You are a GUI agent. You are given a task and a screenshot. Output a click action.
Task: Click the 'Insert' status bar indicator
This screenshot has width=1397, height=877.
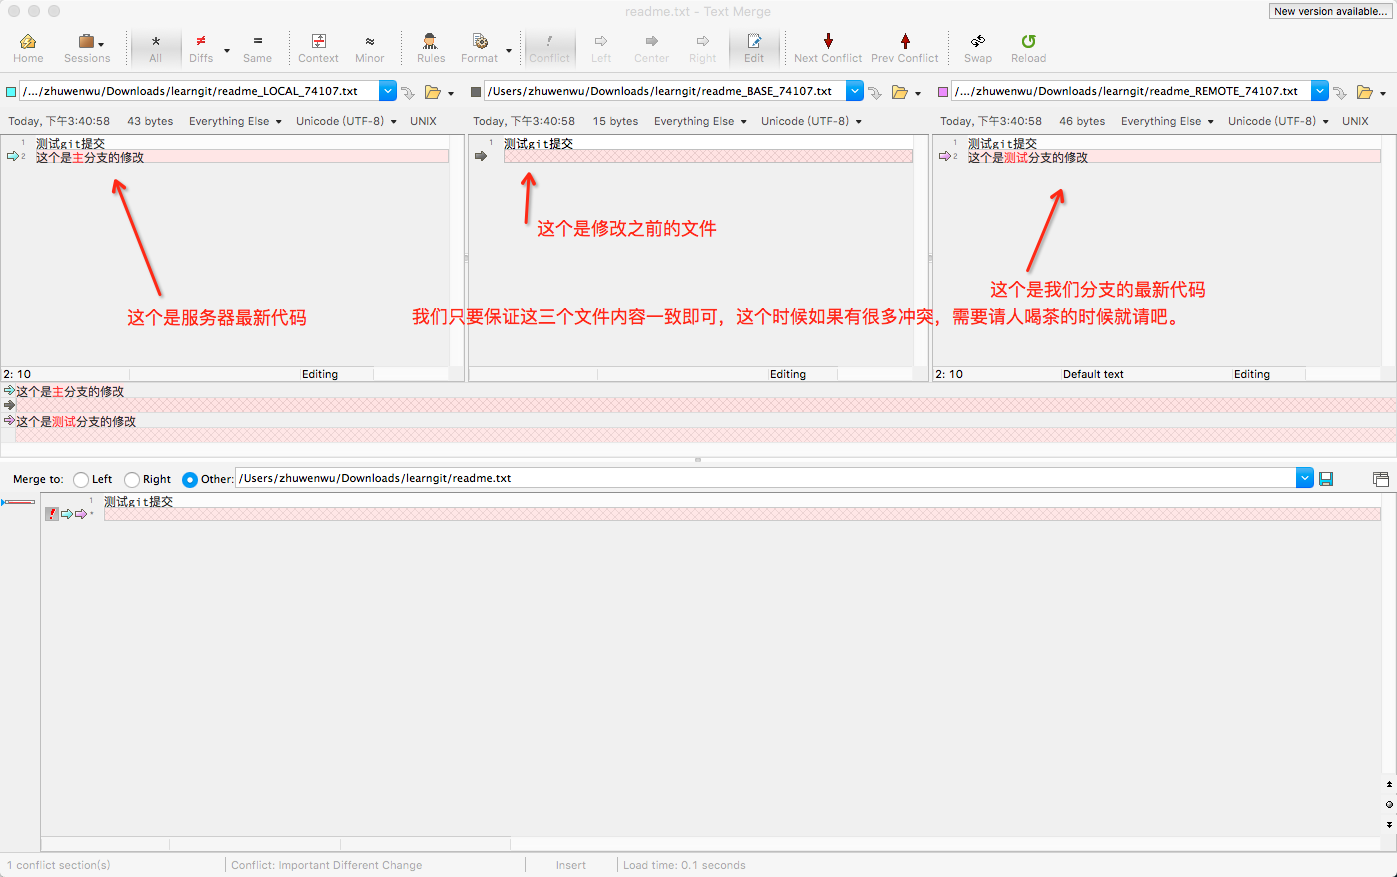click(x=571, y=865)
